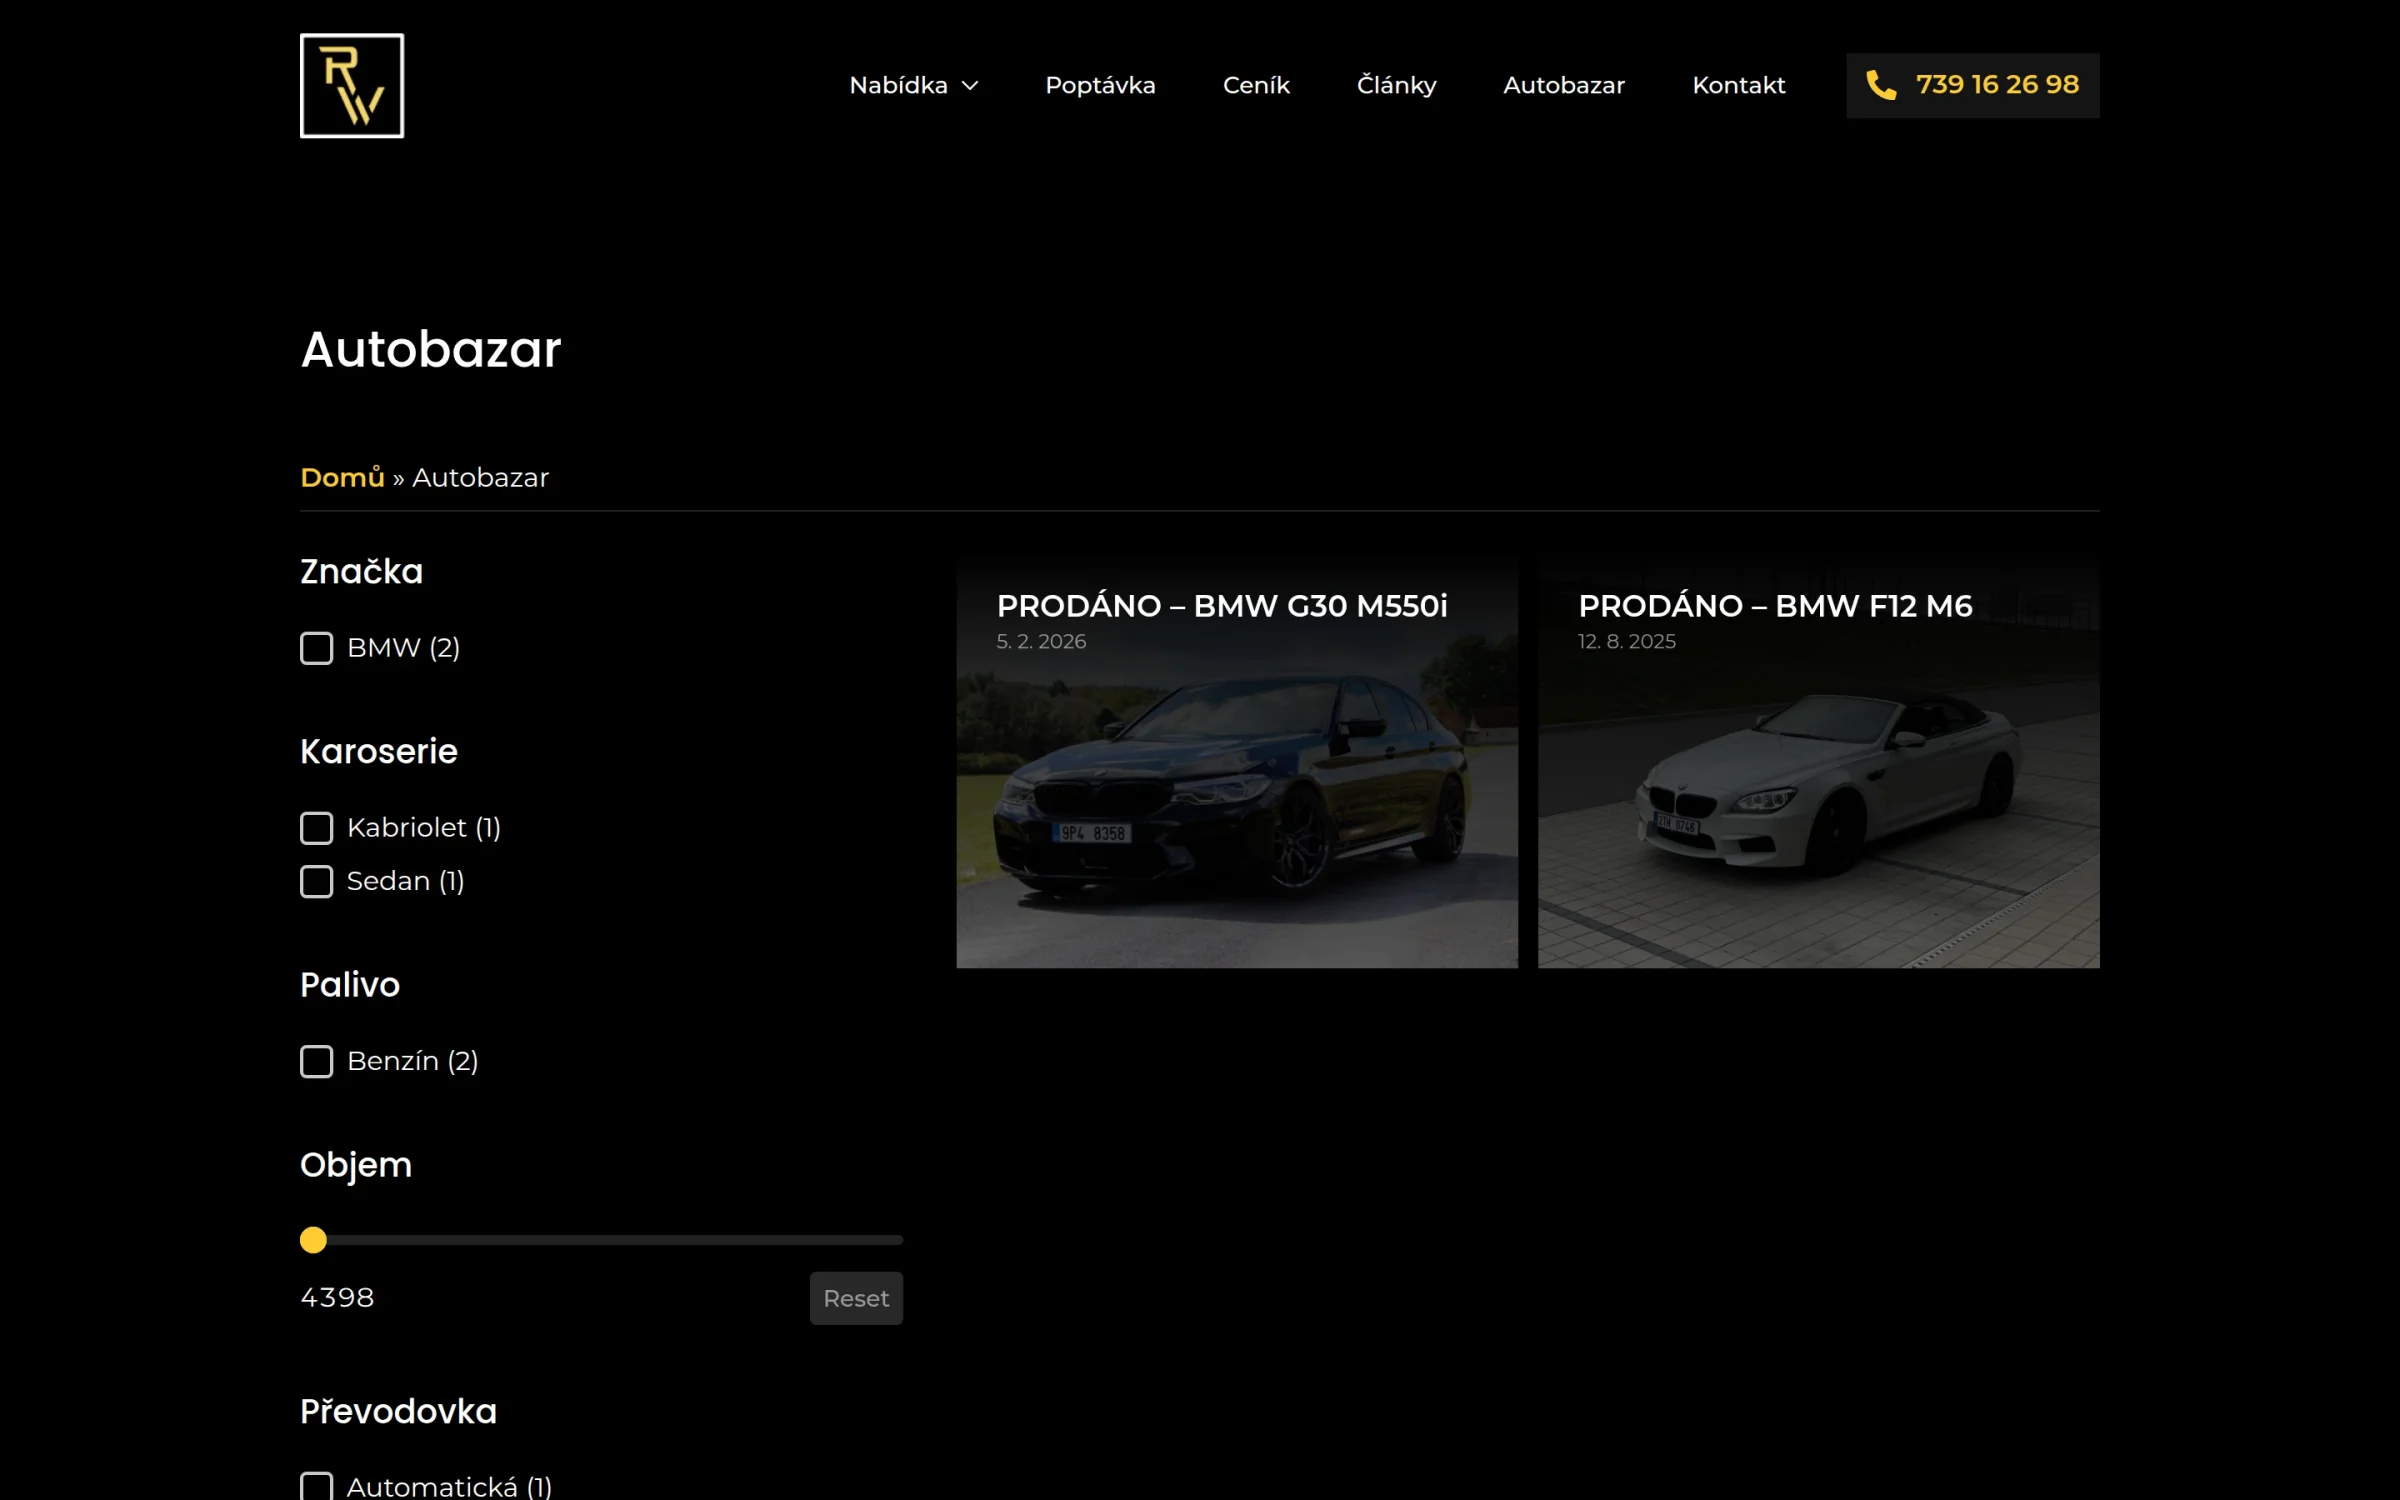This screenshot has height=1500, width=2400.
Task: Click the Autobazar page heading
Action: pyautogui.click(x=431, y=349)
